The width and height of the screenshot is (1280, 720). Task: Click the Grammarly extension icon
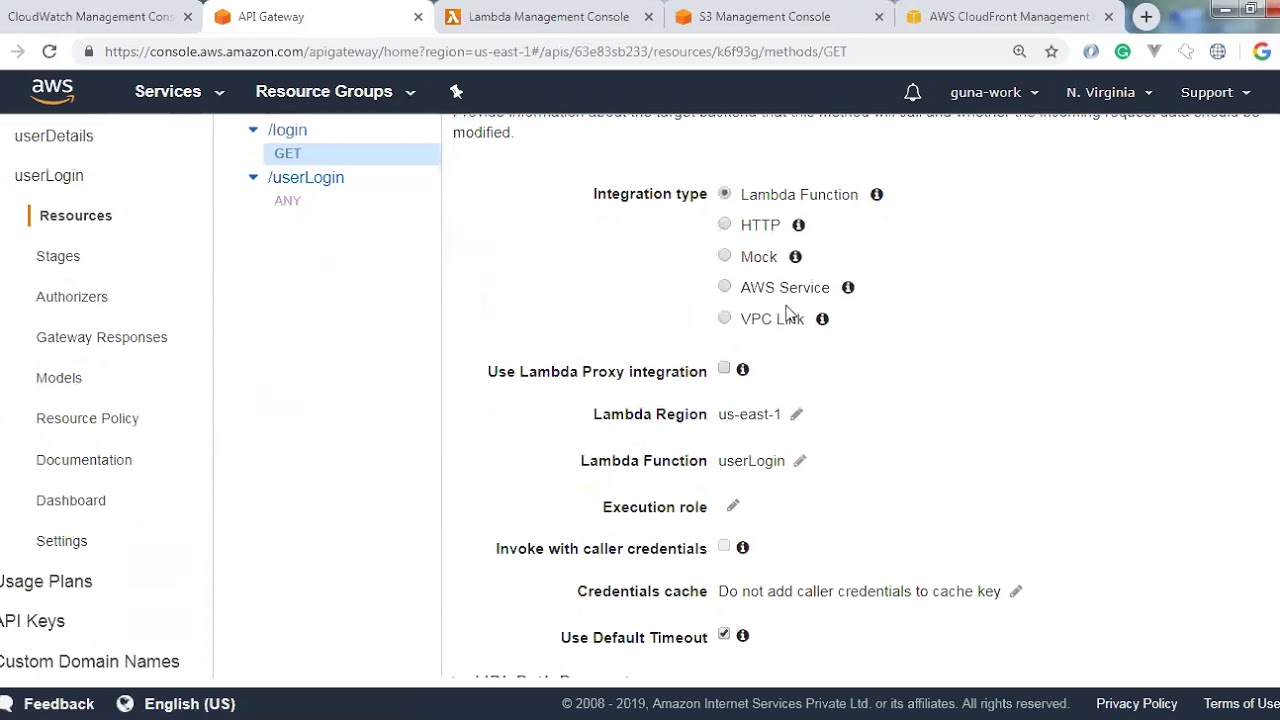(x=1122, y=51)
